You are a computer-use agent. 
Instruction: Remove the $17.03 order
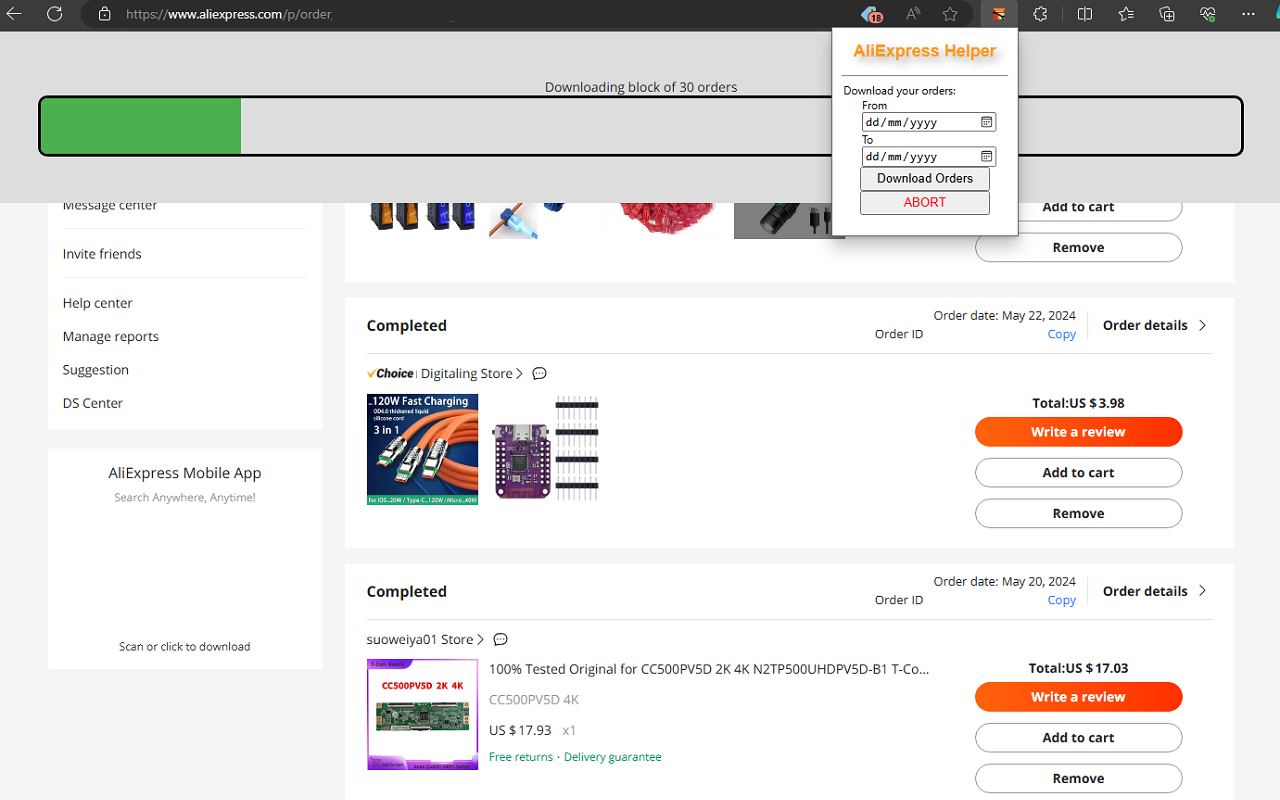click(x=1078, y=779)
